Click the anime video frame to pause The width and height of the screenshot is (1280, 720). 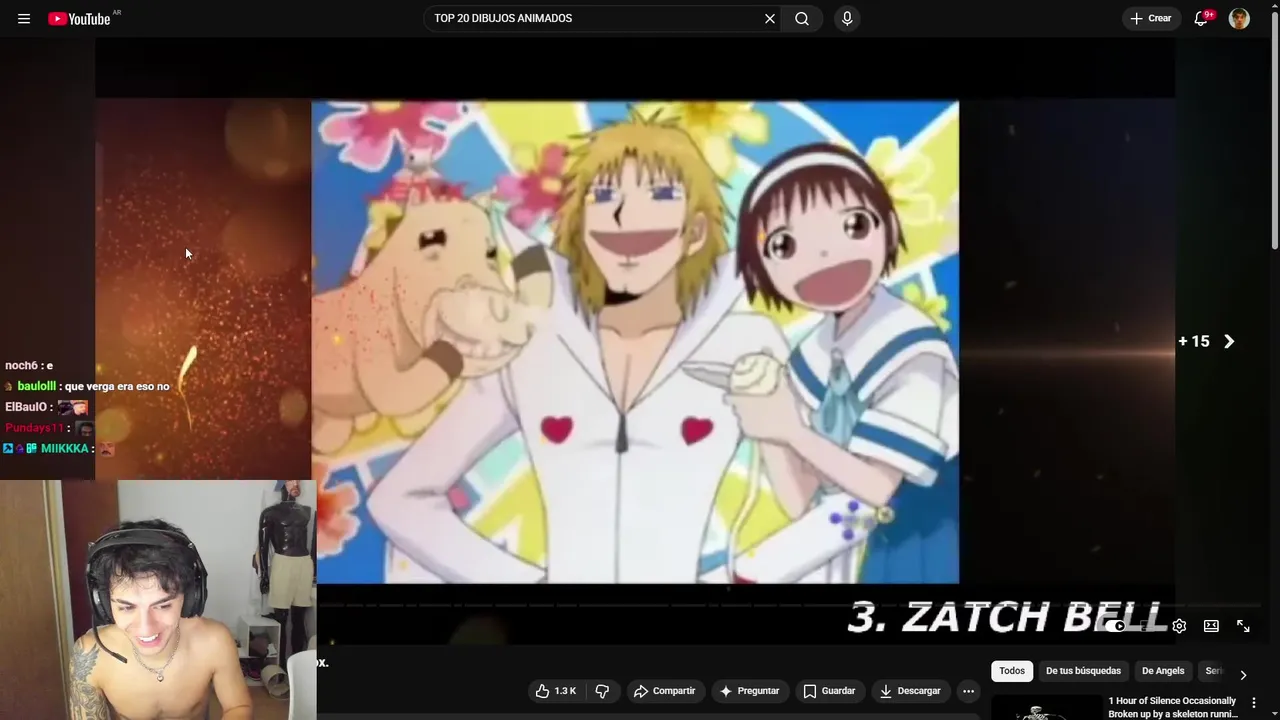[x=635, y=341]
